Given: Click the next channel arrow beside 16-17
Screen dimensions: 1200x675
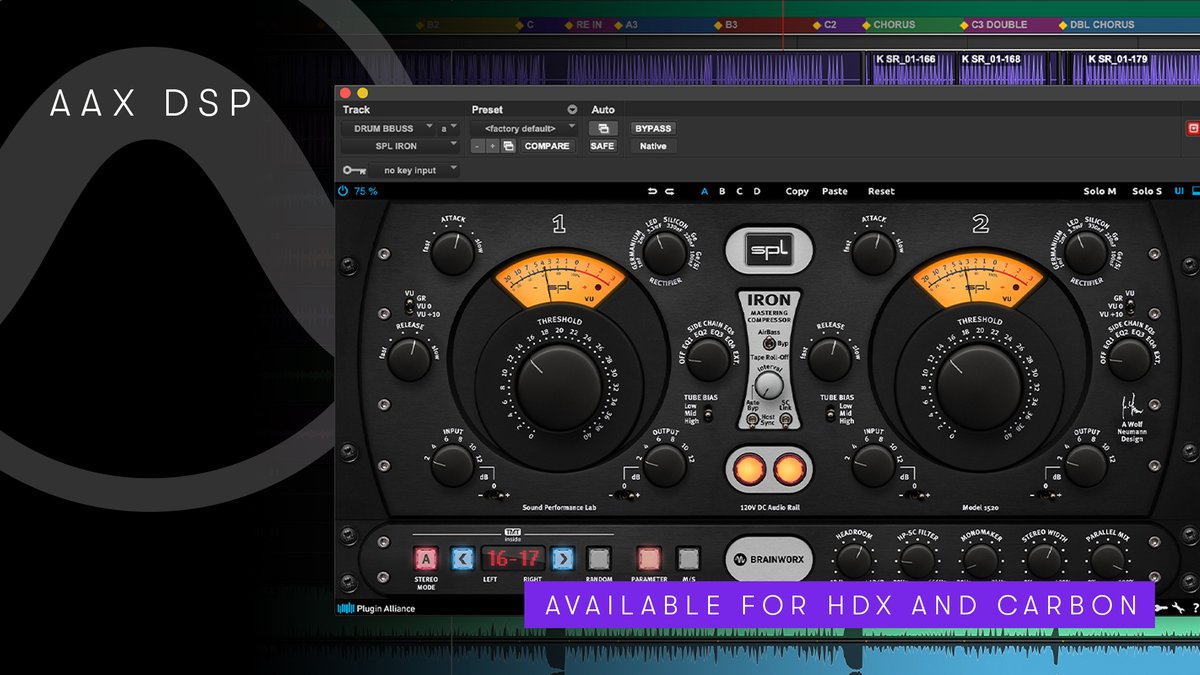Looking at the screenshot, I should tap(563, 558).
